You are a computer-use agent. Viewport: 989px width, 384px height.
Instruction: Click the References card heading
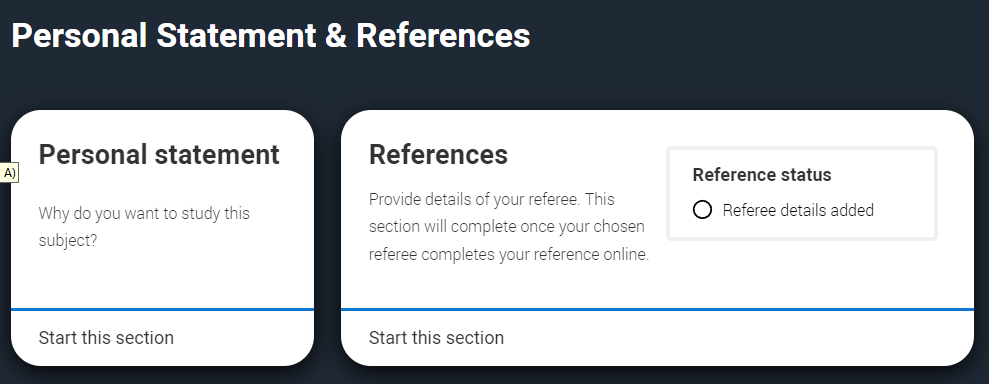tap(438, 154)
